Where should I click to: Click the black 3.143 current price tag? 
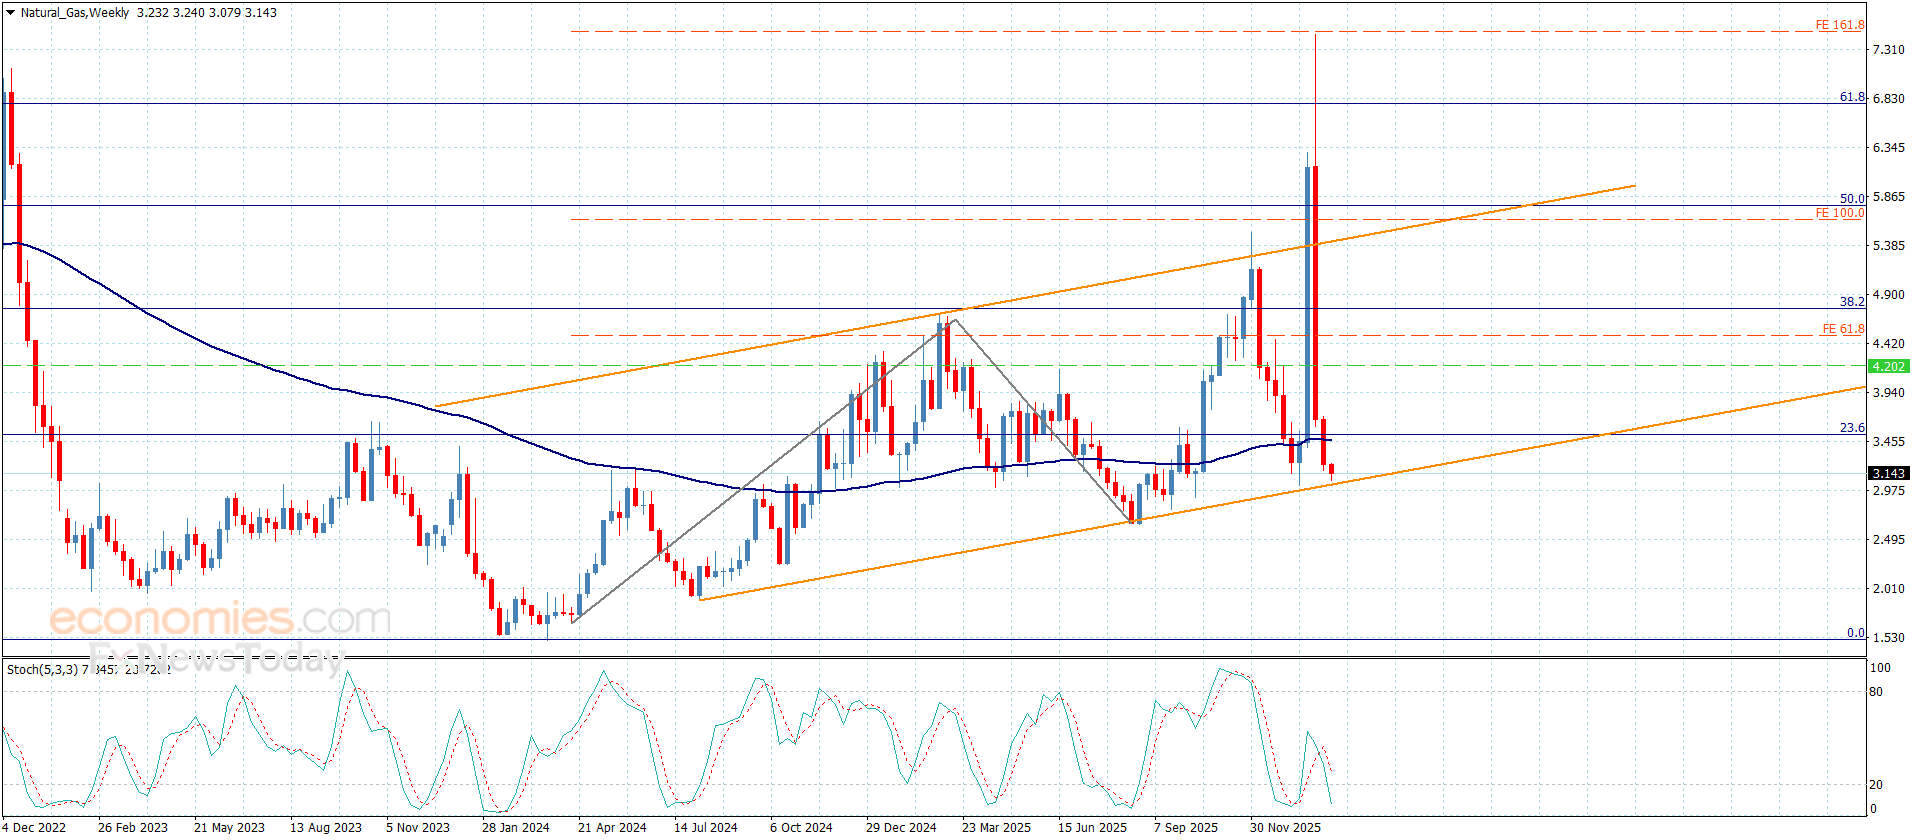click(1889, 474)
